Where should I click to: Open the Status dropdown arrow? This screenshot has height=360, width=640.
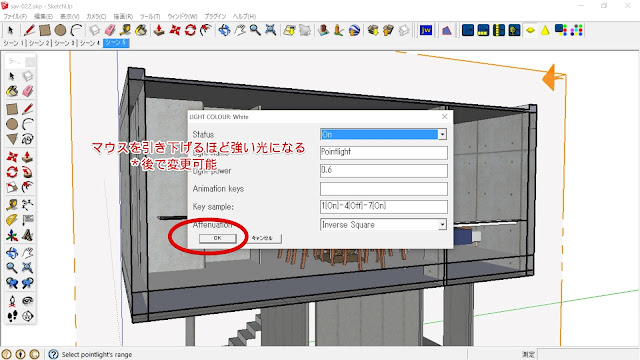pyautogui.click(x=442, y=134)
